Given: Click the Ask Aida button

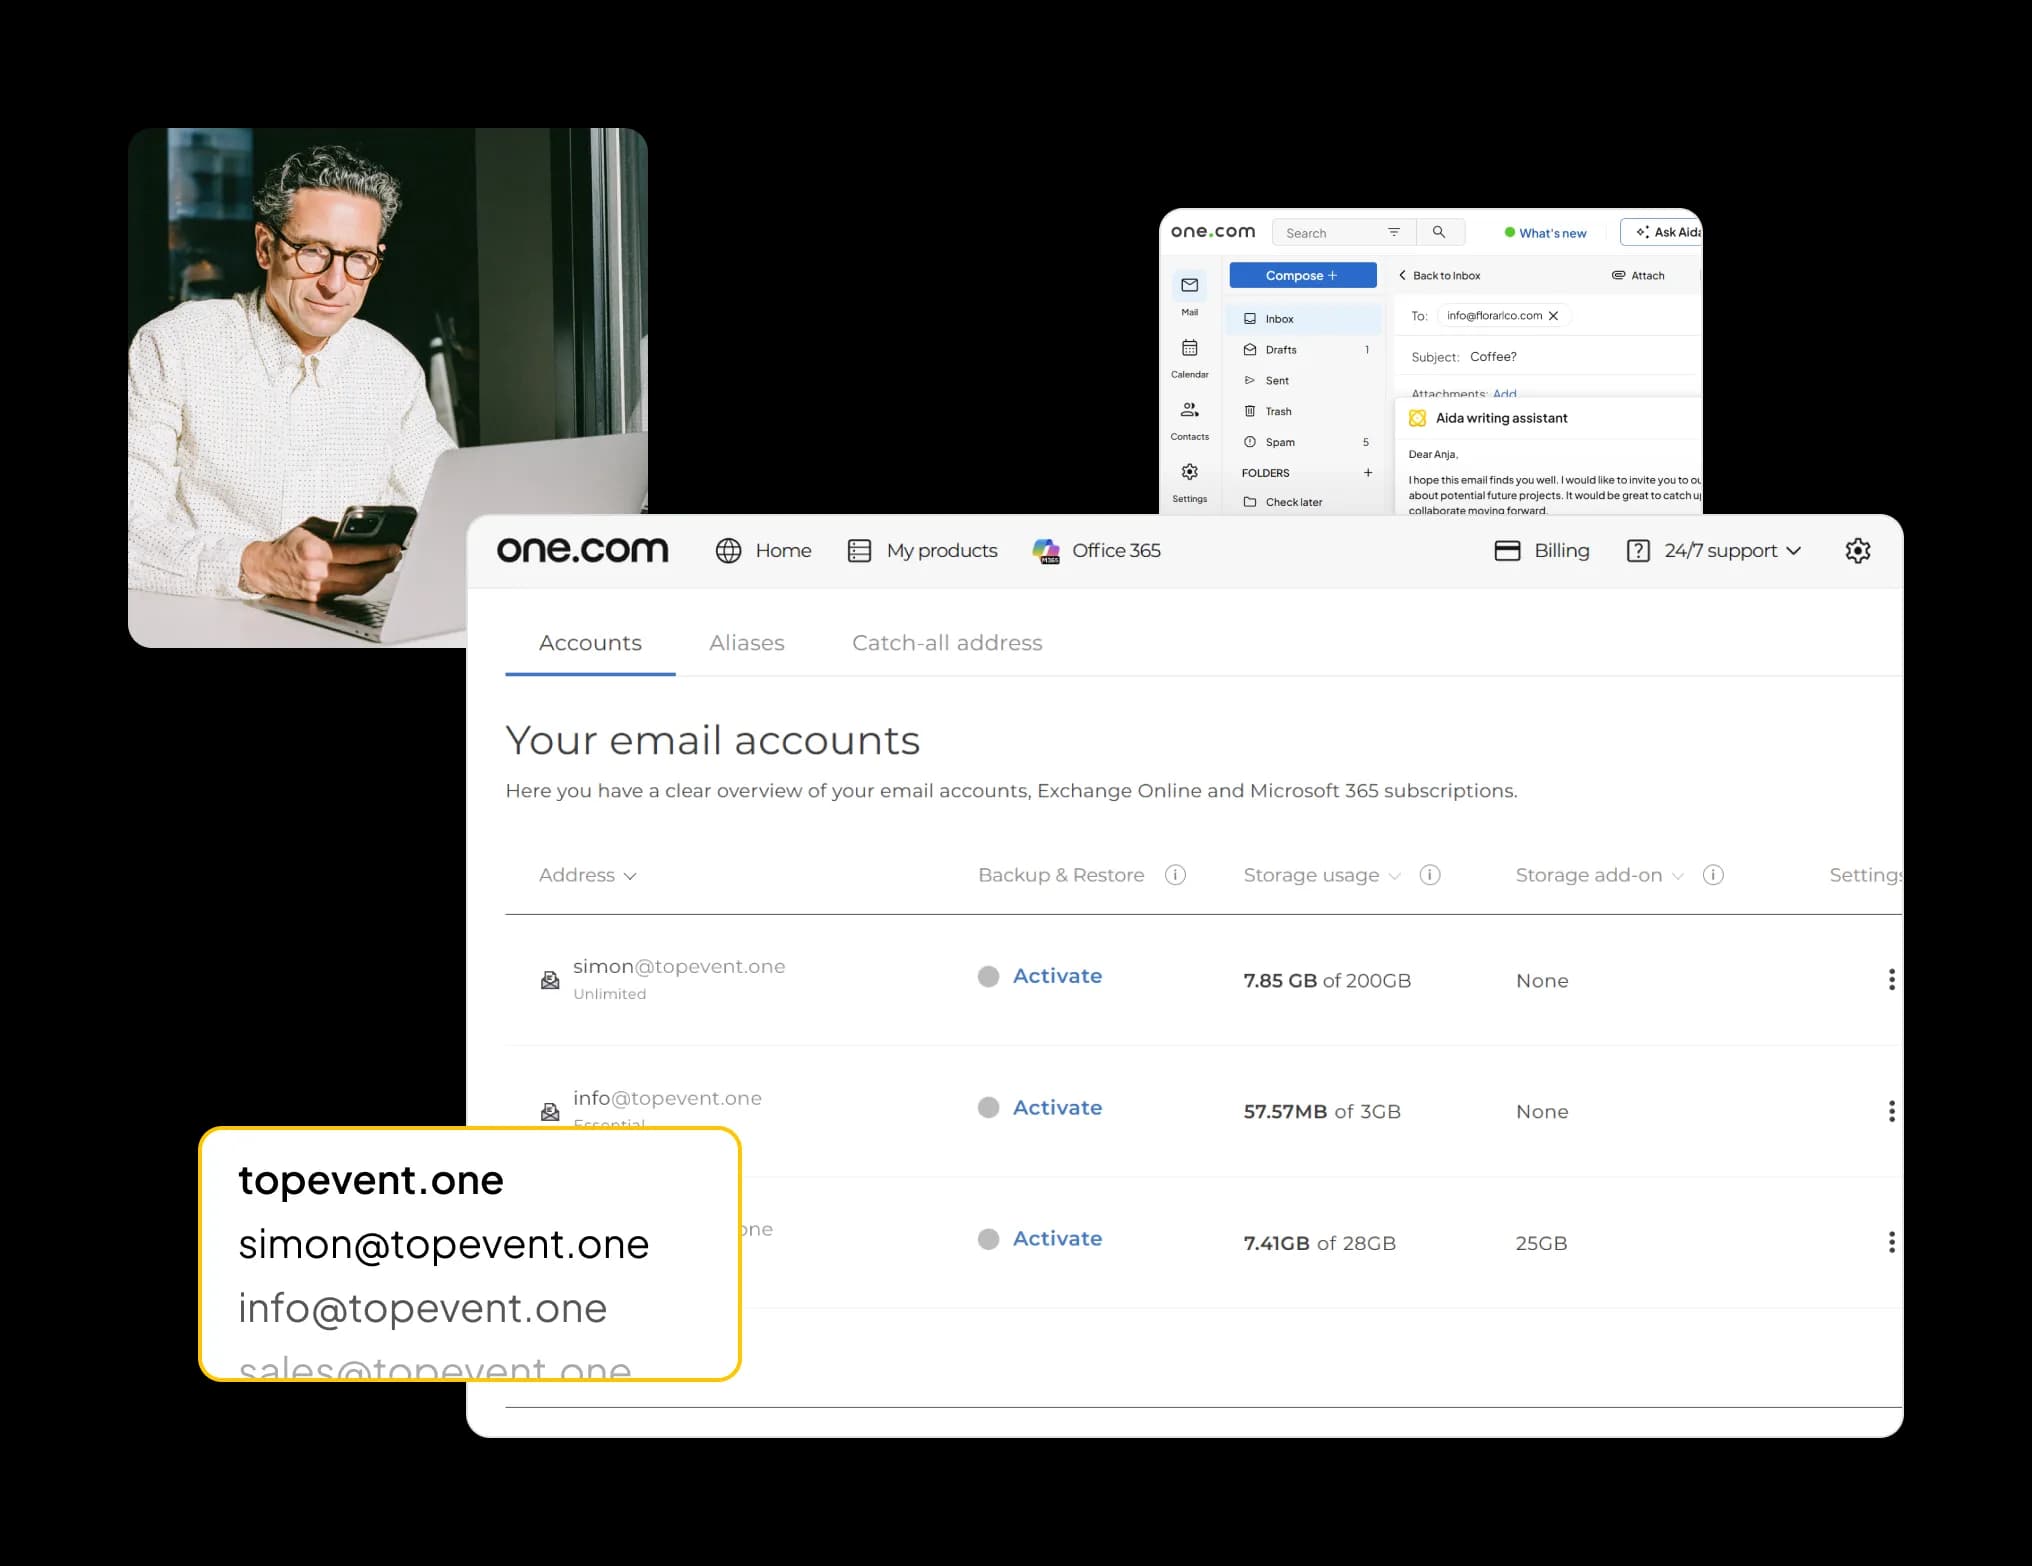Looking at the screenshot, I should [1662, 232].
